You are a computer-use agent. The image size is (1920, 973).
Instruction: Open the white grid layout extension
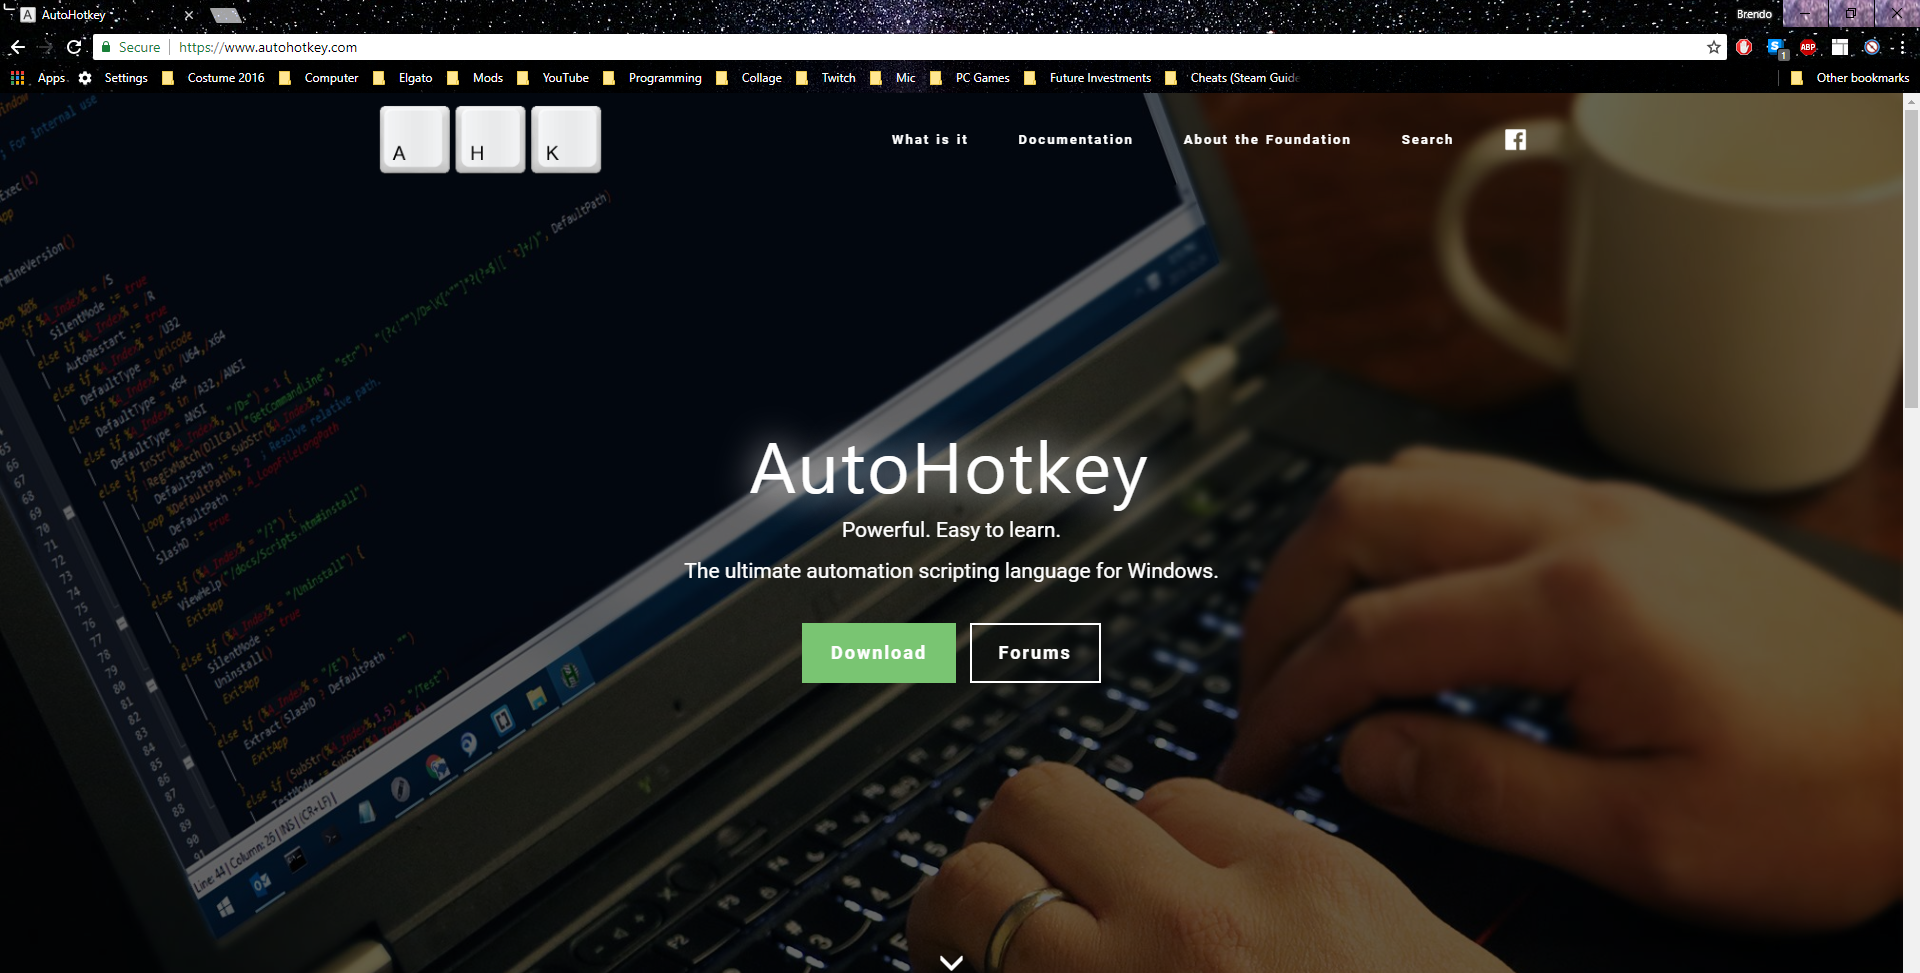1840,47
